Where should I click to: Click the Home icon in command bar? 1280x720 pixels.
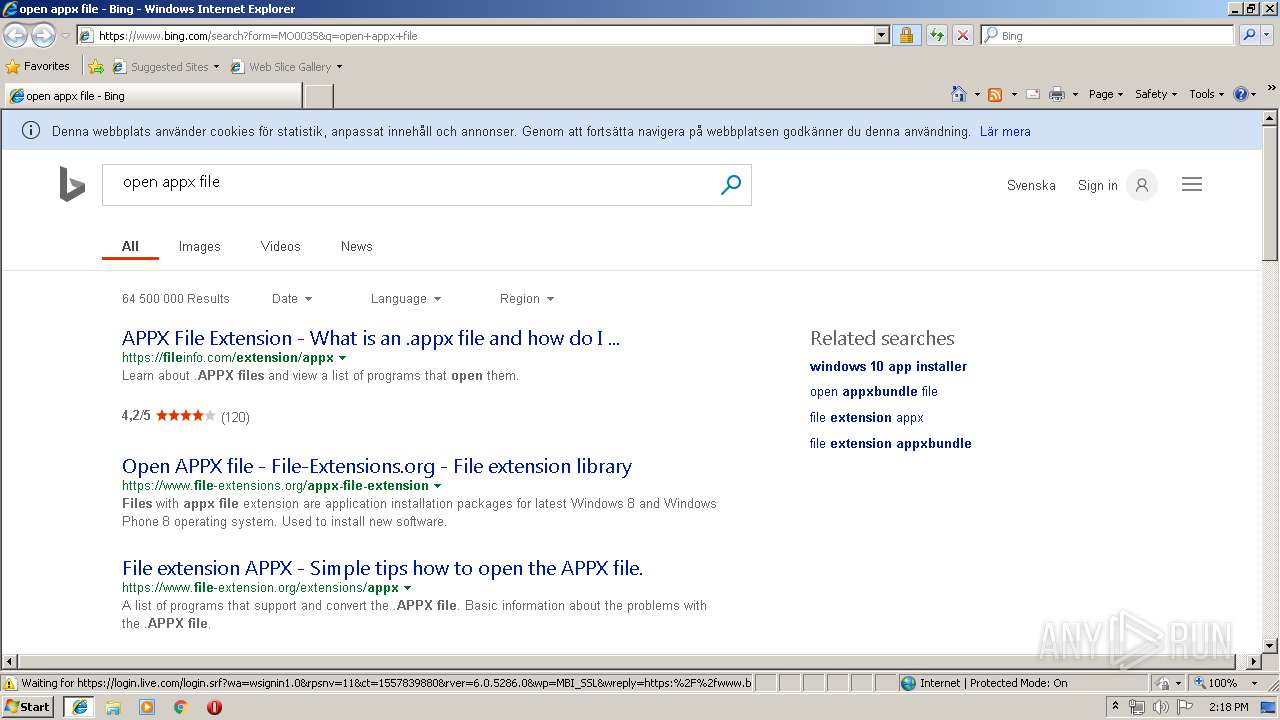point(959,94)
